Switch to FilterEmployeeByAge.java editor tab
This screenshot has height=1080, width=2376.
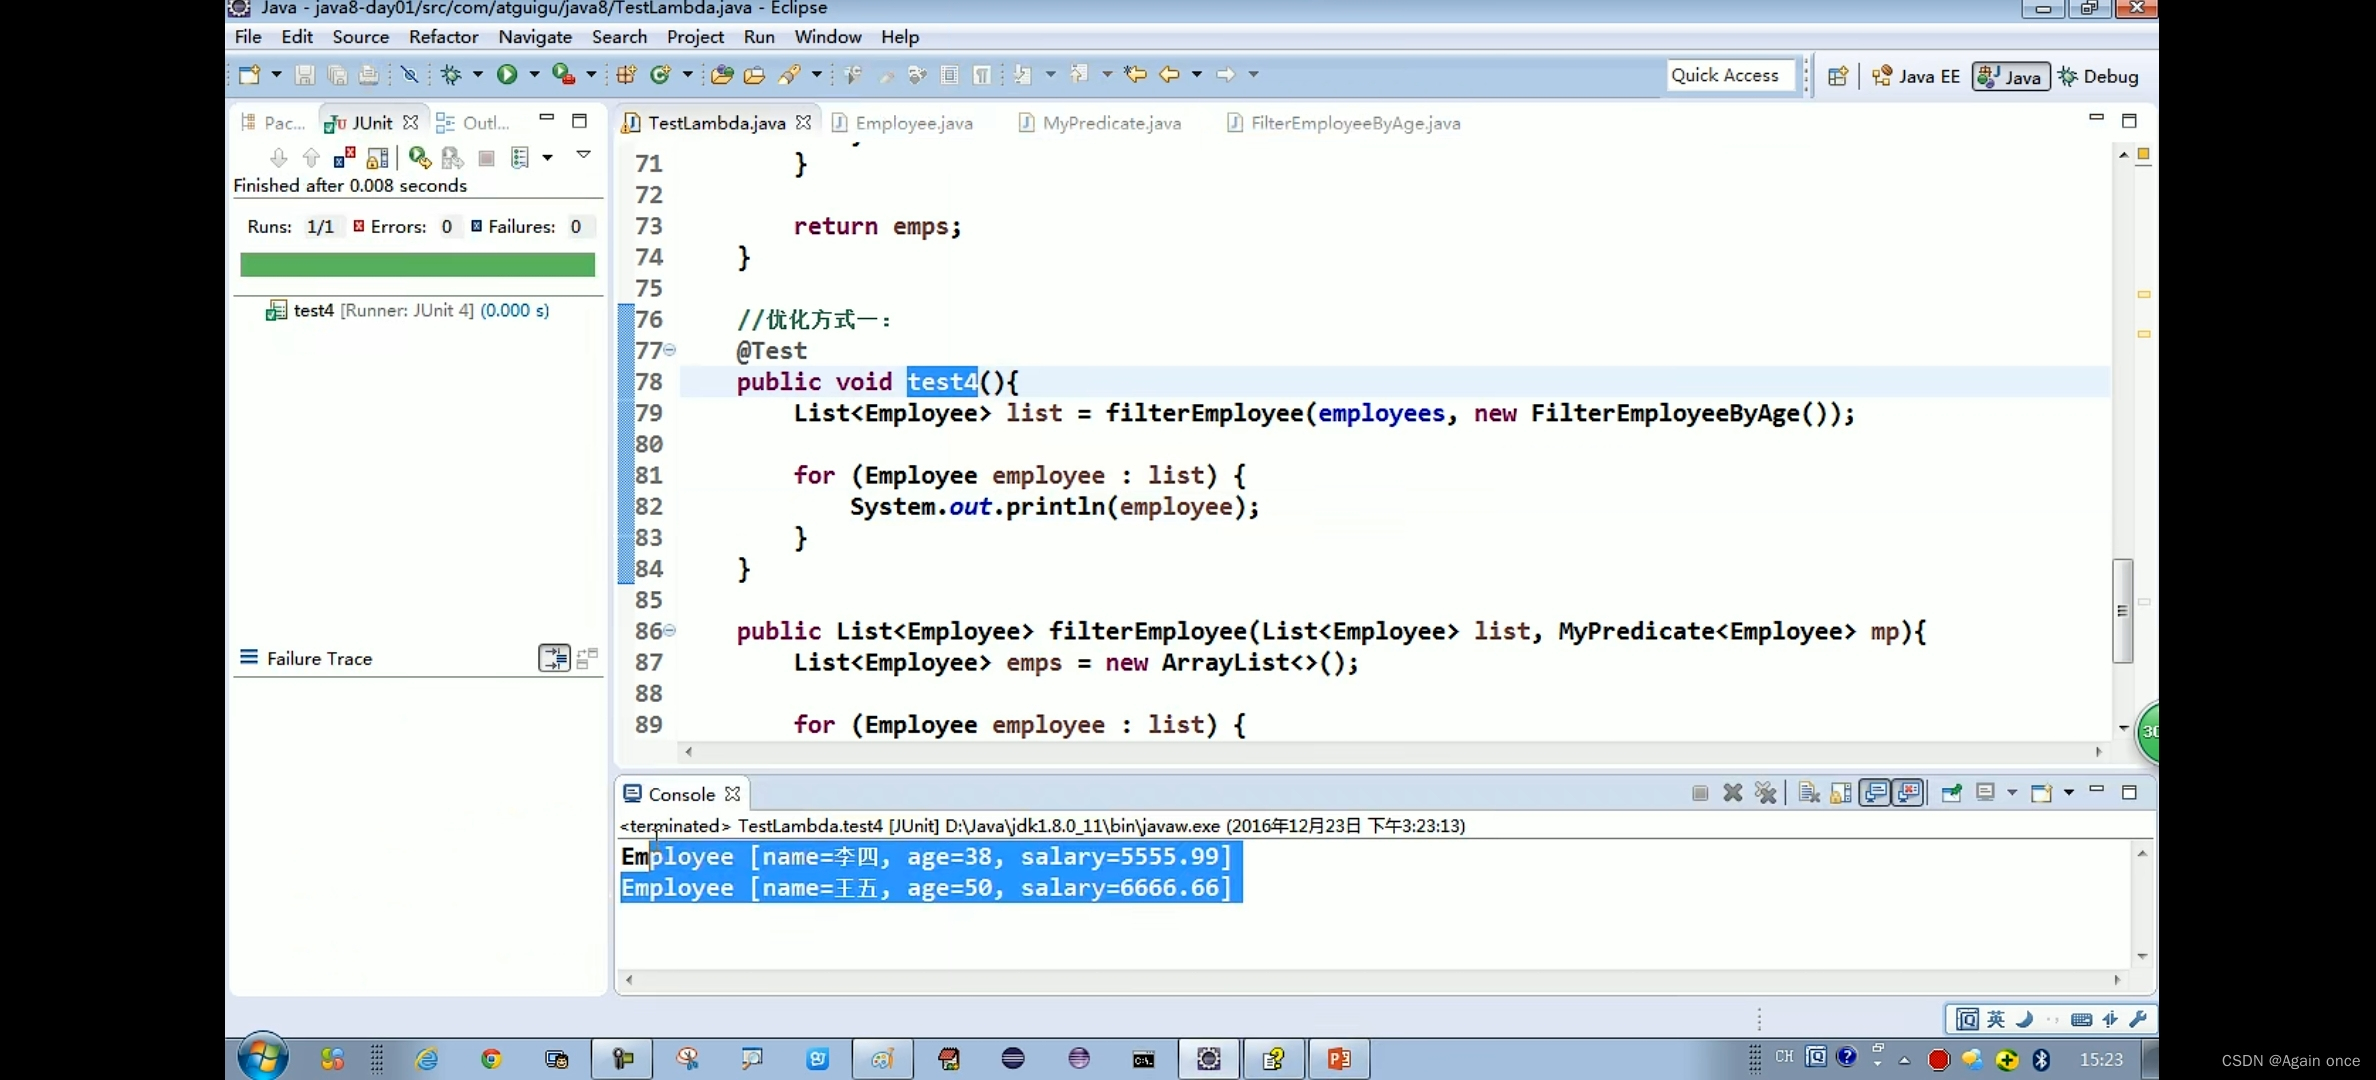1342,123
